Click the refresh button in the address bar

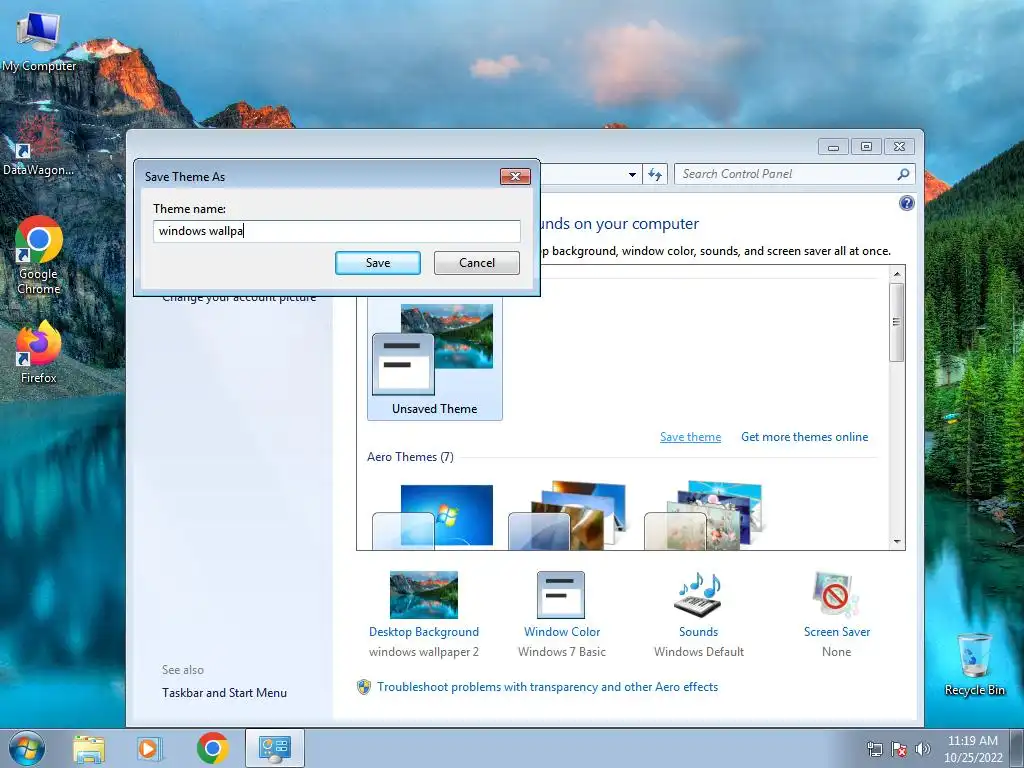click(655, 174)
